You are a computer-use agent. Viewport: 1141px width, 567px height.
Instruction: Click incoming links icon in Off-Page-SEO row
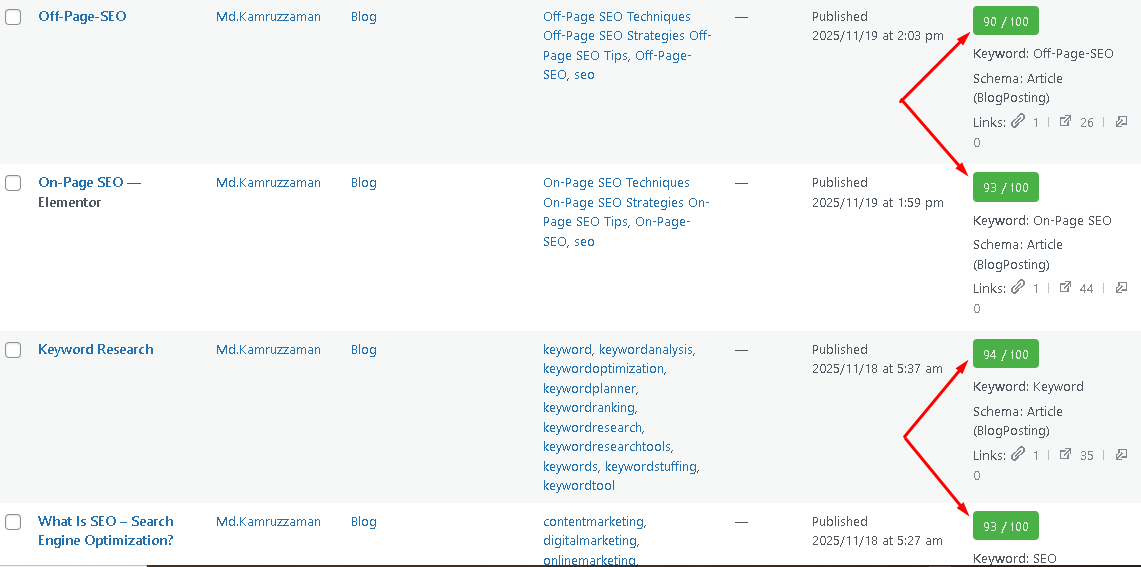click(x=1121, y=121)
